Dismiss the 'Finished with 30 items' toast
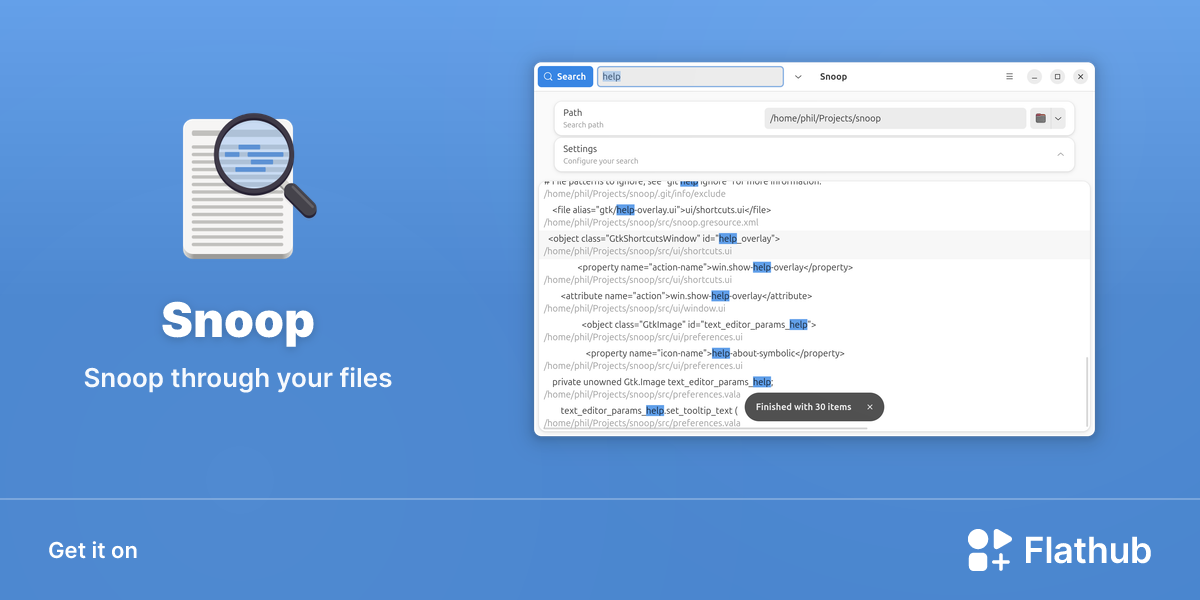This screenshot has height=600, width=1200. click(870, 407)
